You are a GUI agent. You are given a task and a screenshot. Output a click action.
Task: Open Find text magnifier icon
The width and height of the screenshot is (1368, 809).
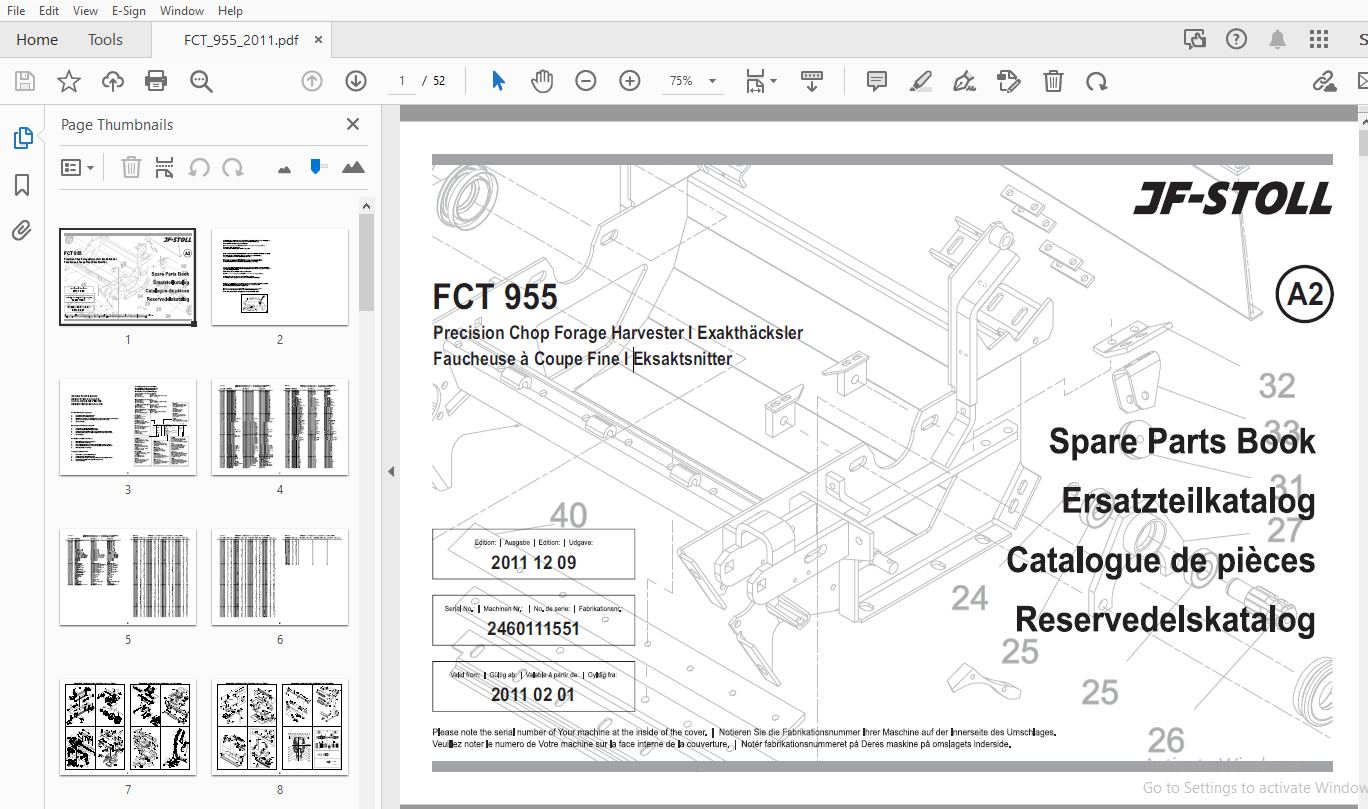(x=201, y=81)
